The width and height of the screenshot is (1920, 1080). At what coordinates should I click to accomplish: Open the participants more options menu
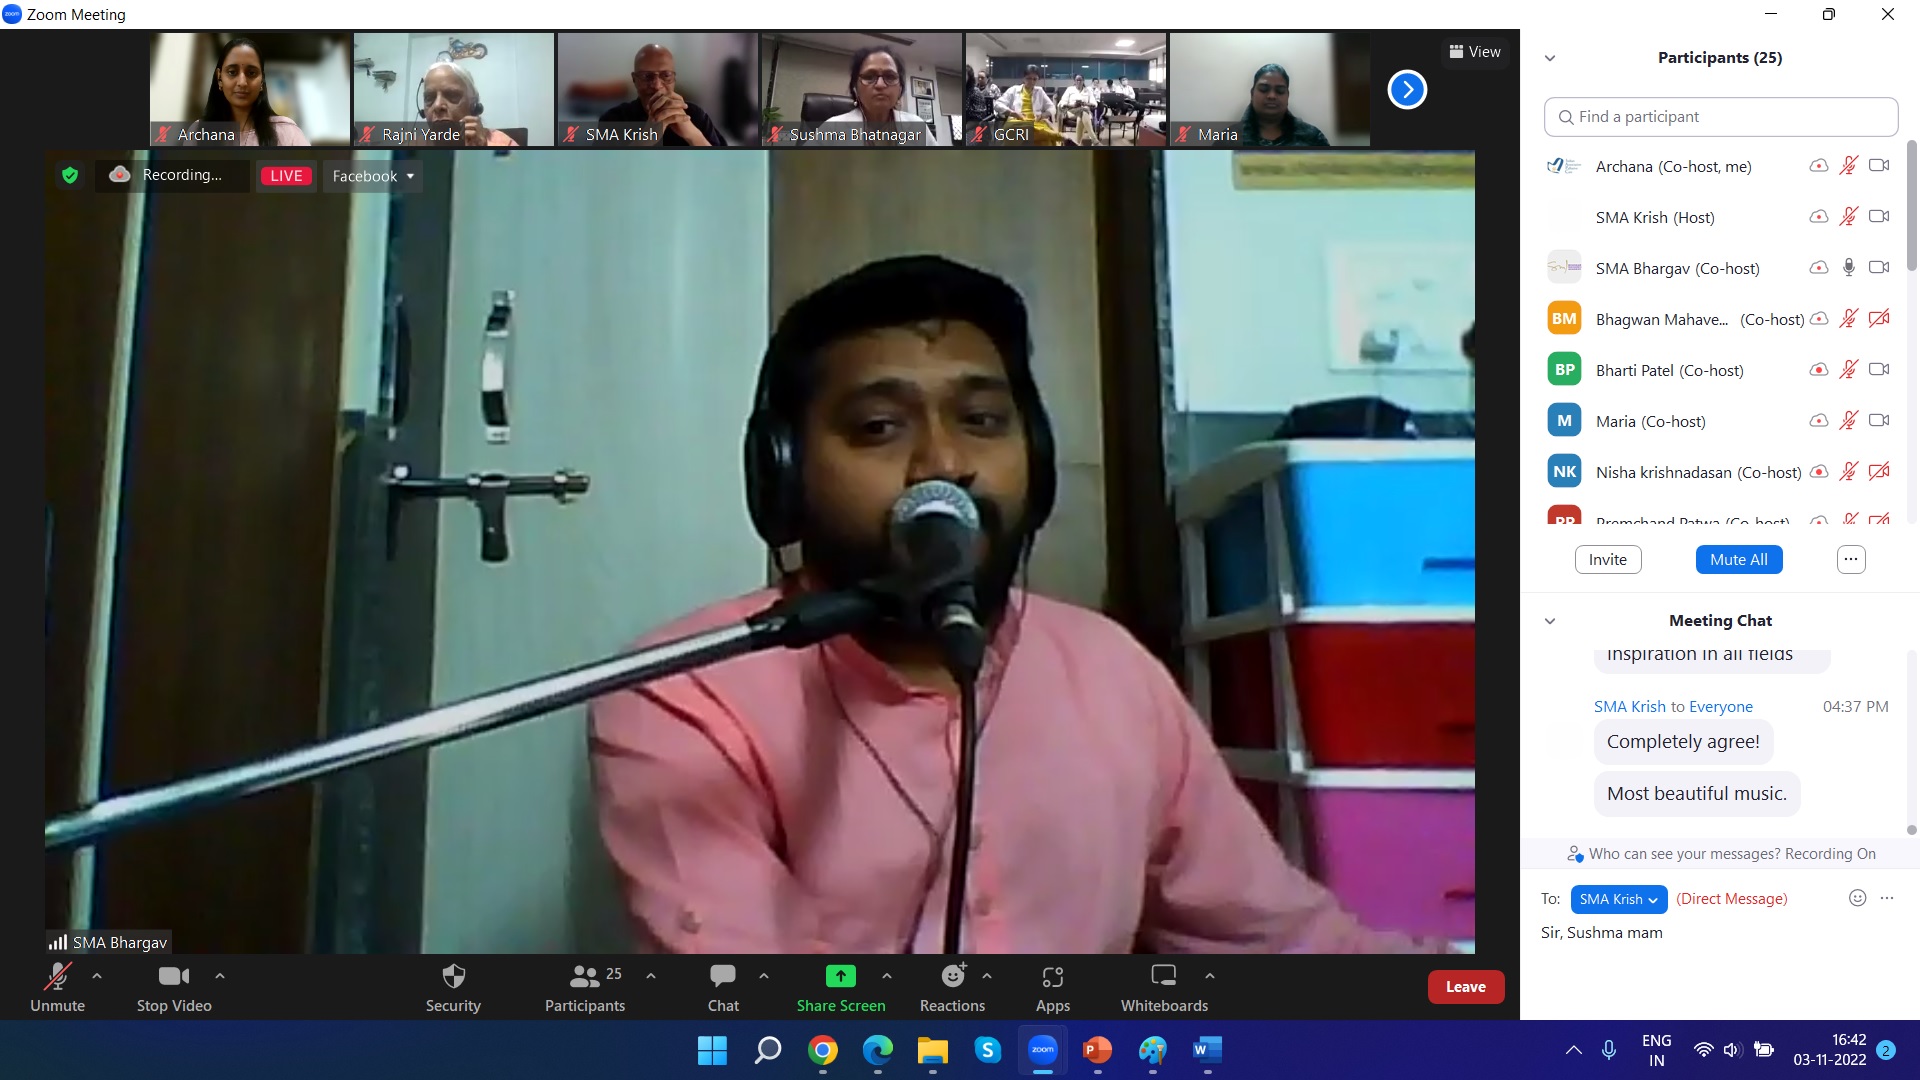pos(1850,560)
